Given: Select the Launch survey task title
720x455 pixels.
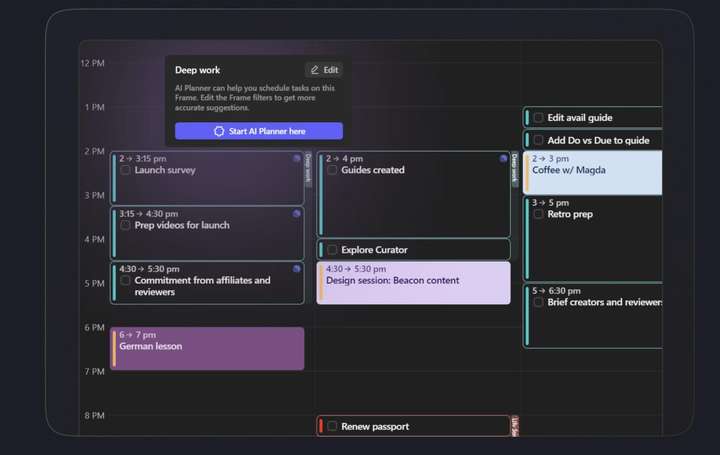Looking at the screenshot, I should pyautogui.click(x=165, y=170).
